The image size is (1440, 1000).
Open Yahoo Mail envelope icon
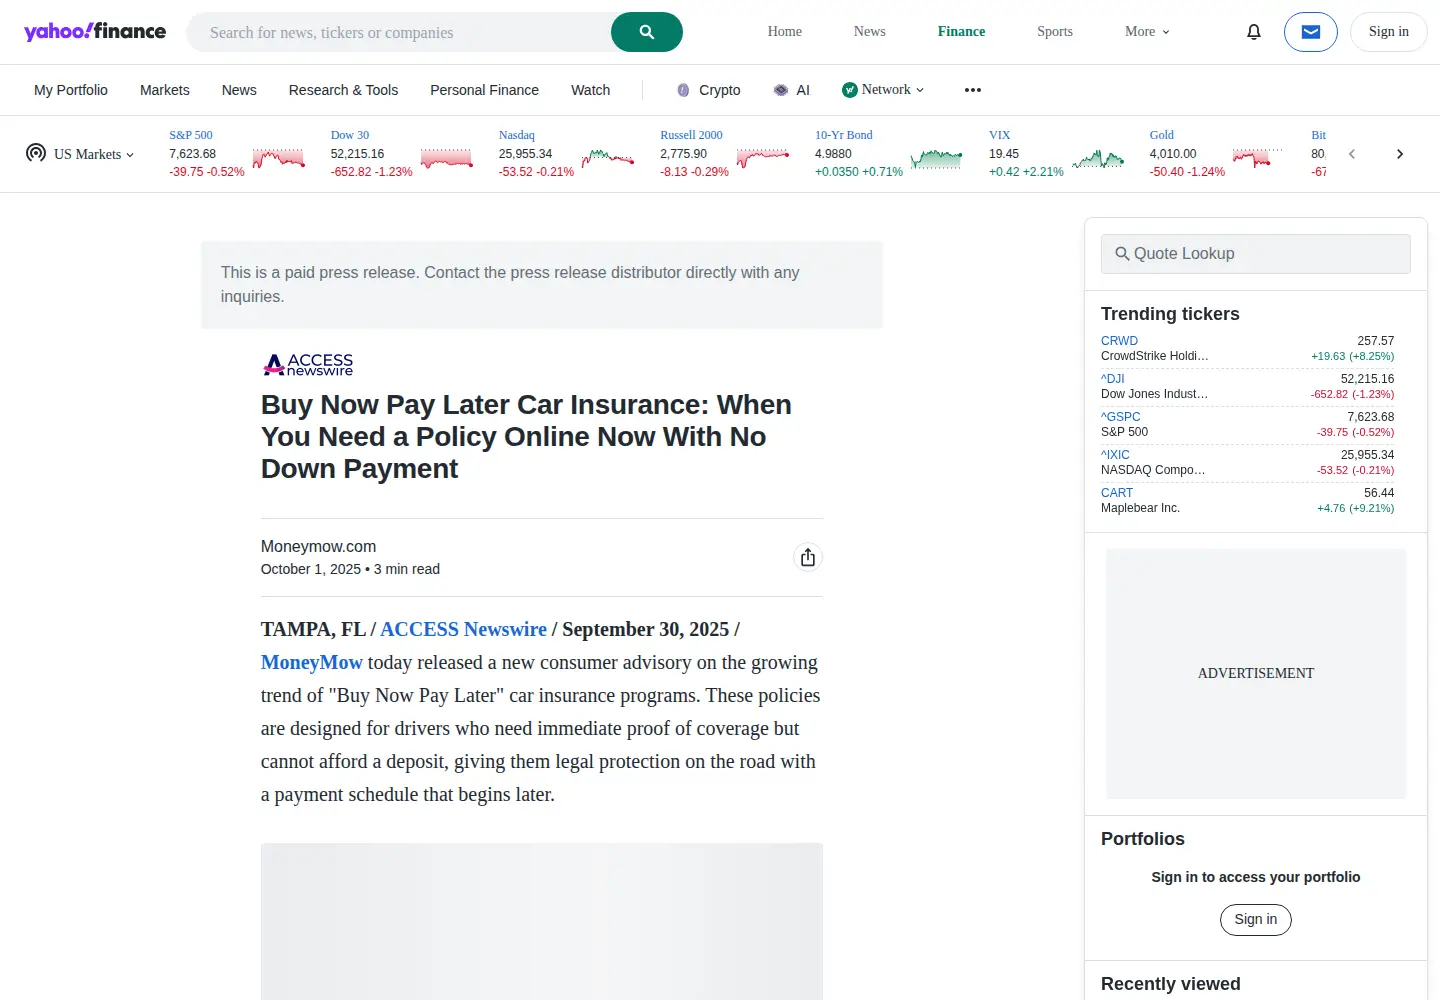[x=1311, y=32]
